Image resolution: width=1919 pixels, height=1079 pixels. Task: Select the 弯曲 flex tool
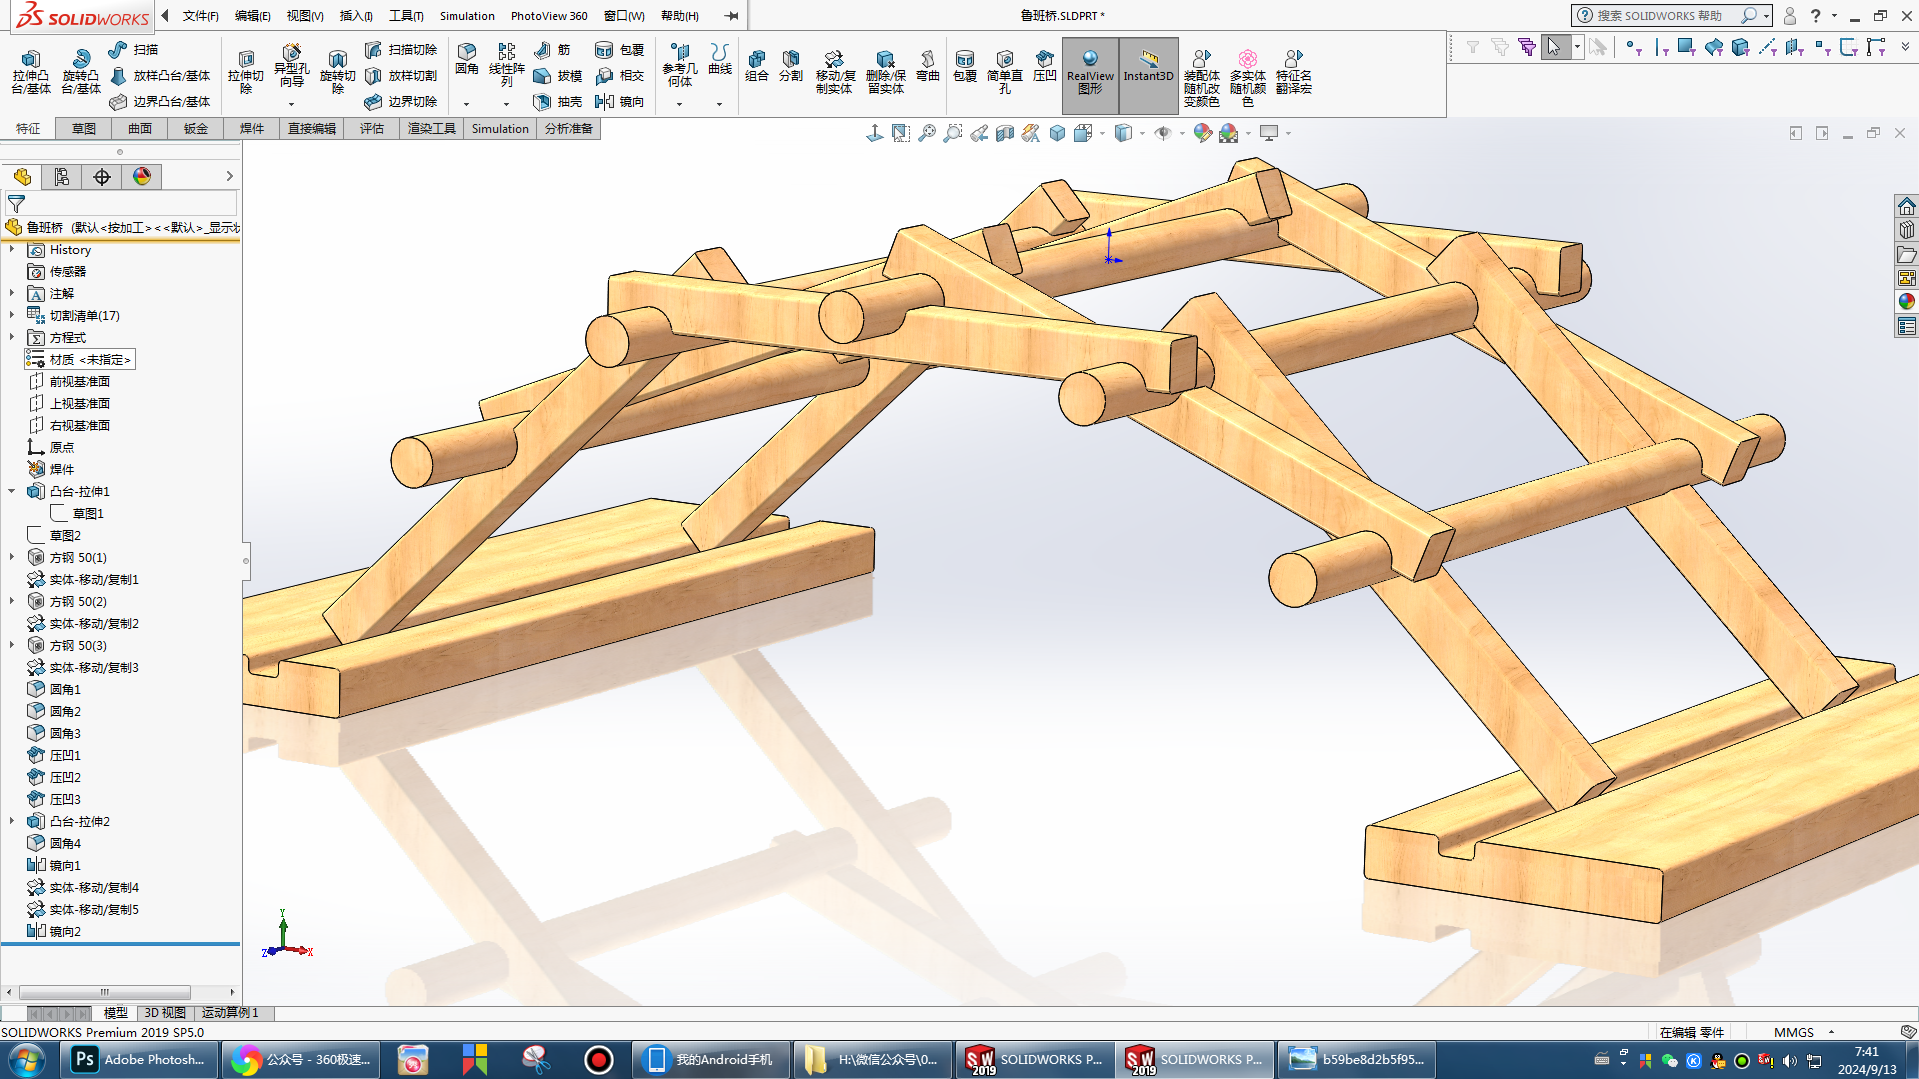927,65
